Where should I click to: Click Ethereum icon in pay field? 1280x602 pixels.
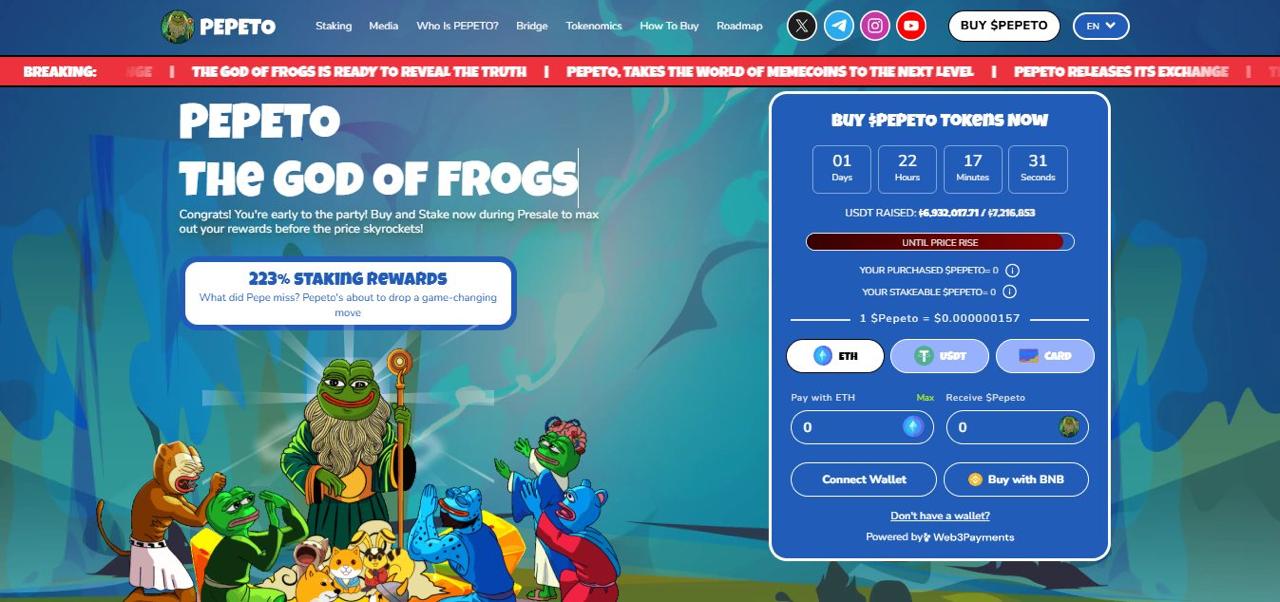[x=913, y=427]
